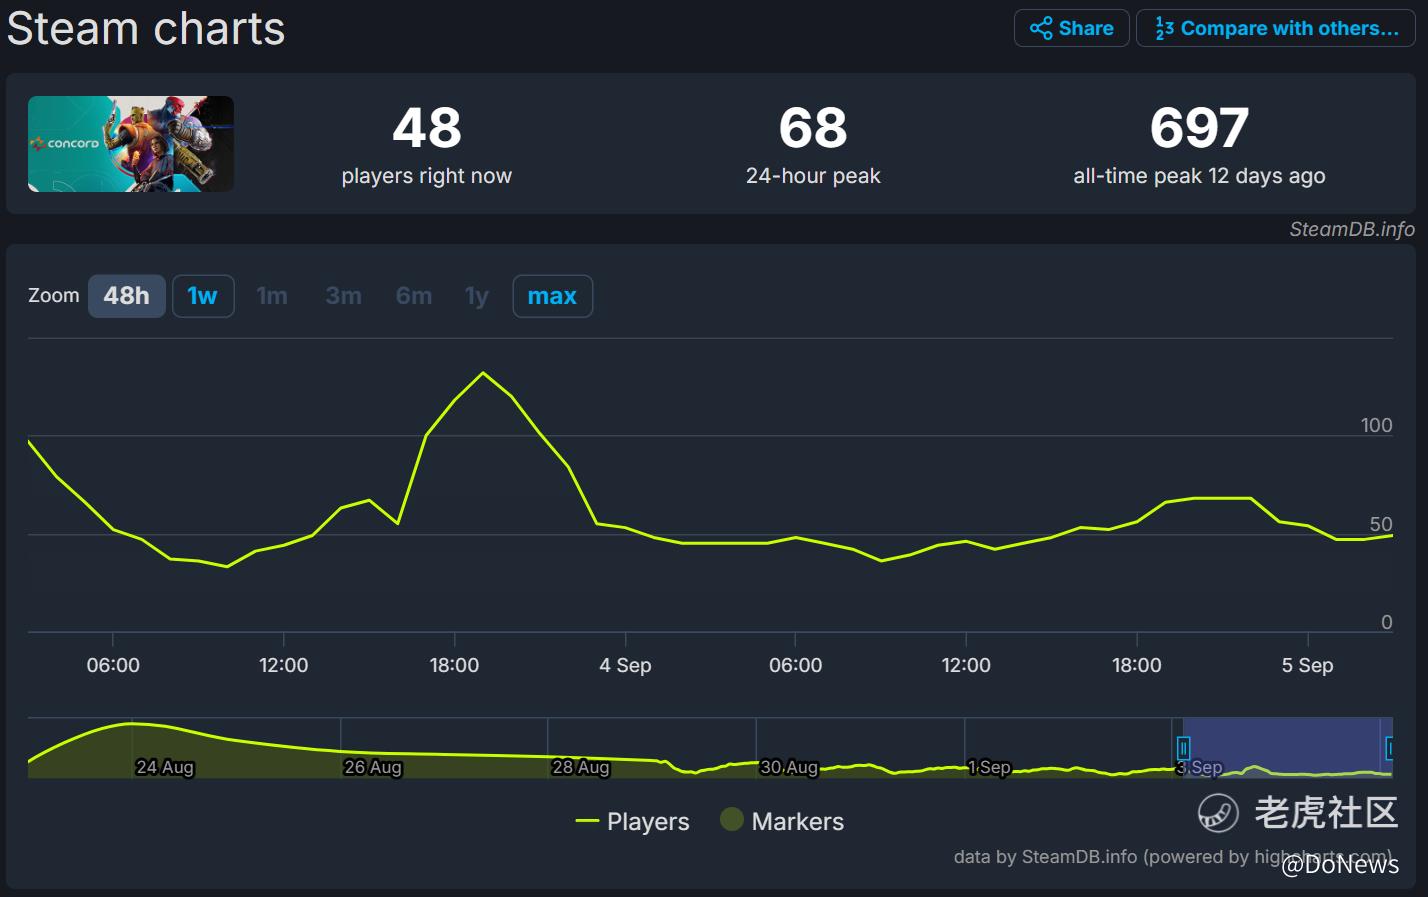Choose the 1m zoom option
Screen dimensions: 1428x897
coord(272,296)
